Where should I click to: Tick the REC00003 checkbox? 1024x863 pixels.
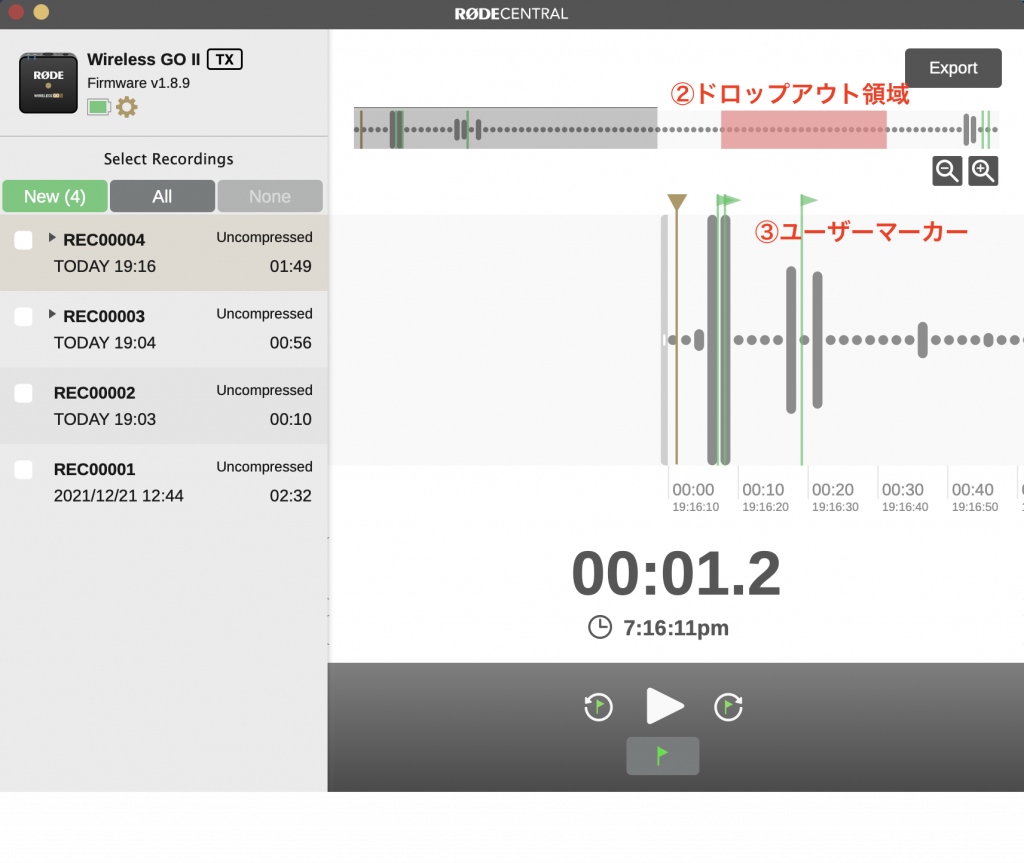point(24,317)
